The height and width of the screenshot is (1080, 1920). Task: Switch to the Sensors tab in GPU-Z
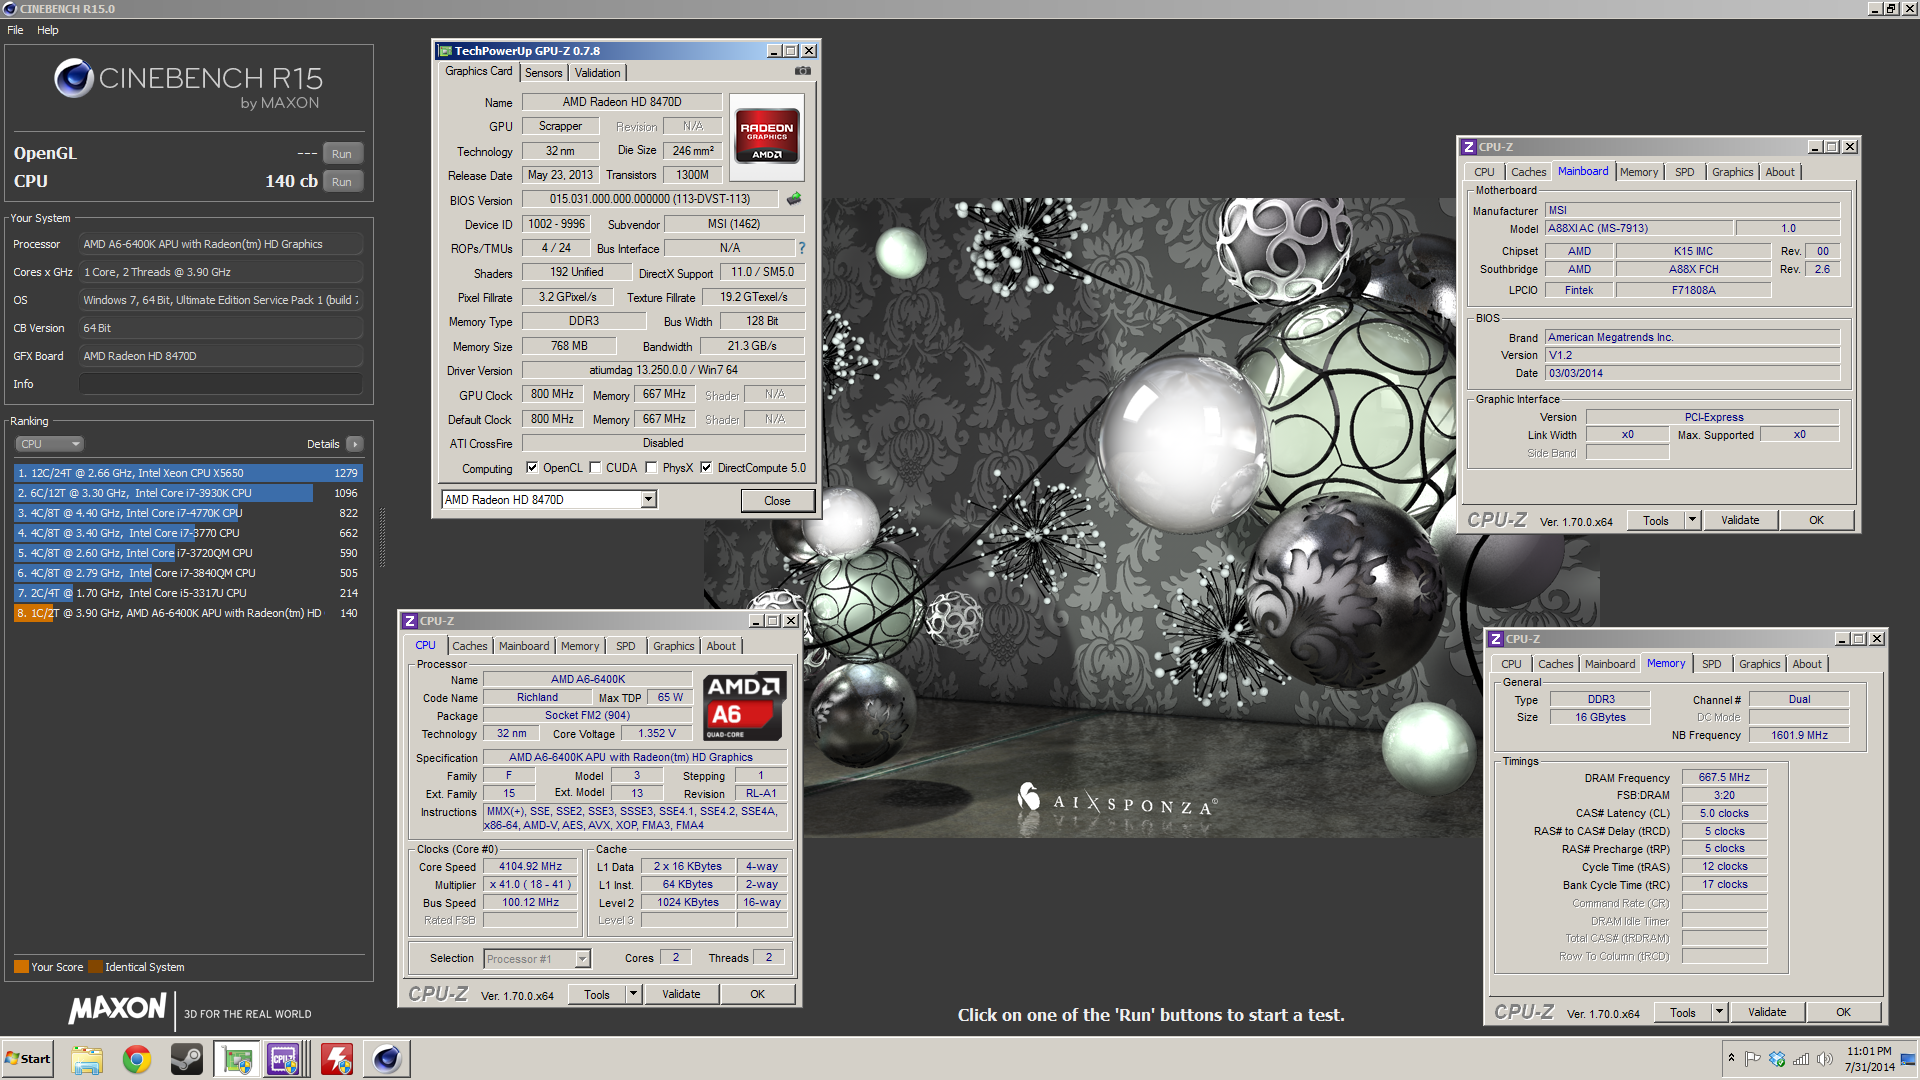pos(544,73)
